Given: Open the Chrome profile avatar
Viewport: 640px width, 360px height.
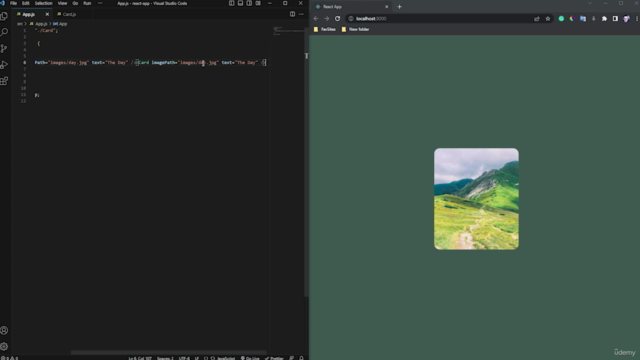Looking at the screenshot, I should (x=626, y=19).
